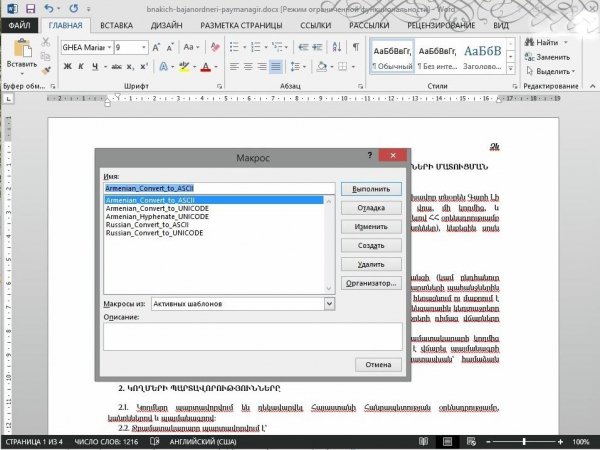
Task: Open the ФАЙЛ tab
Action: (x=19, y=26)
